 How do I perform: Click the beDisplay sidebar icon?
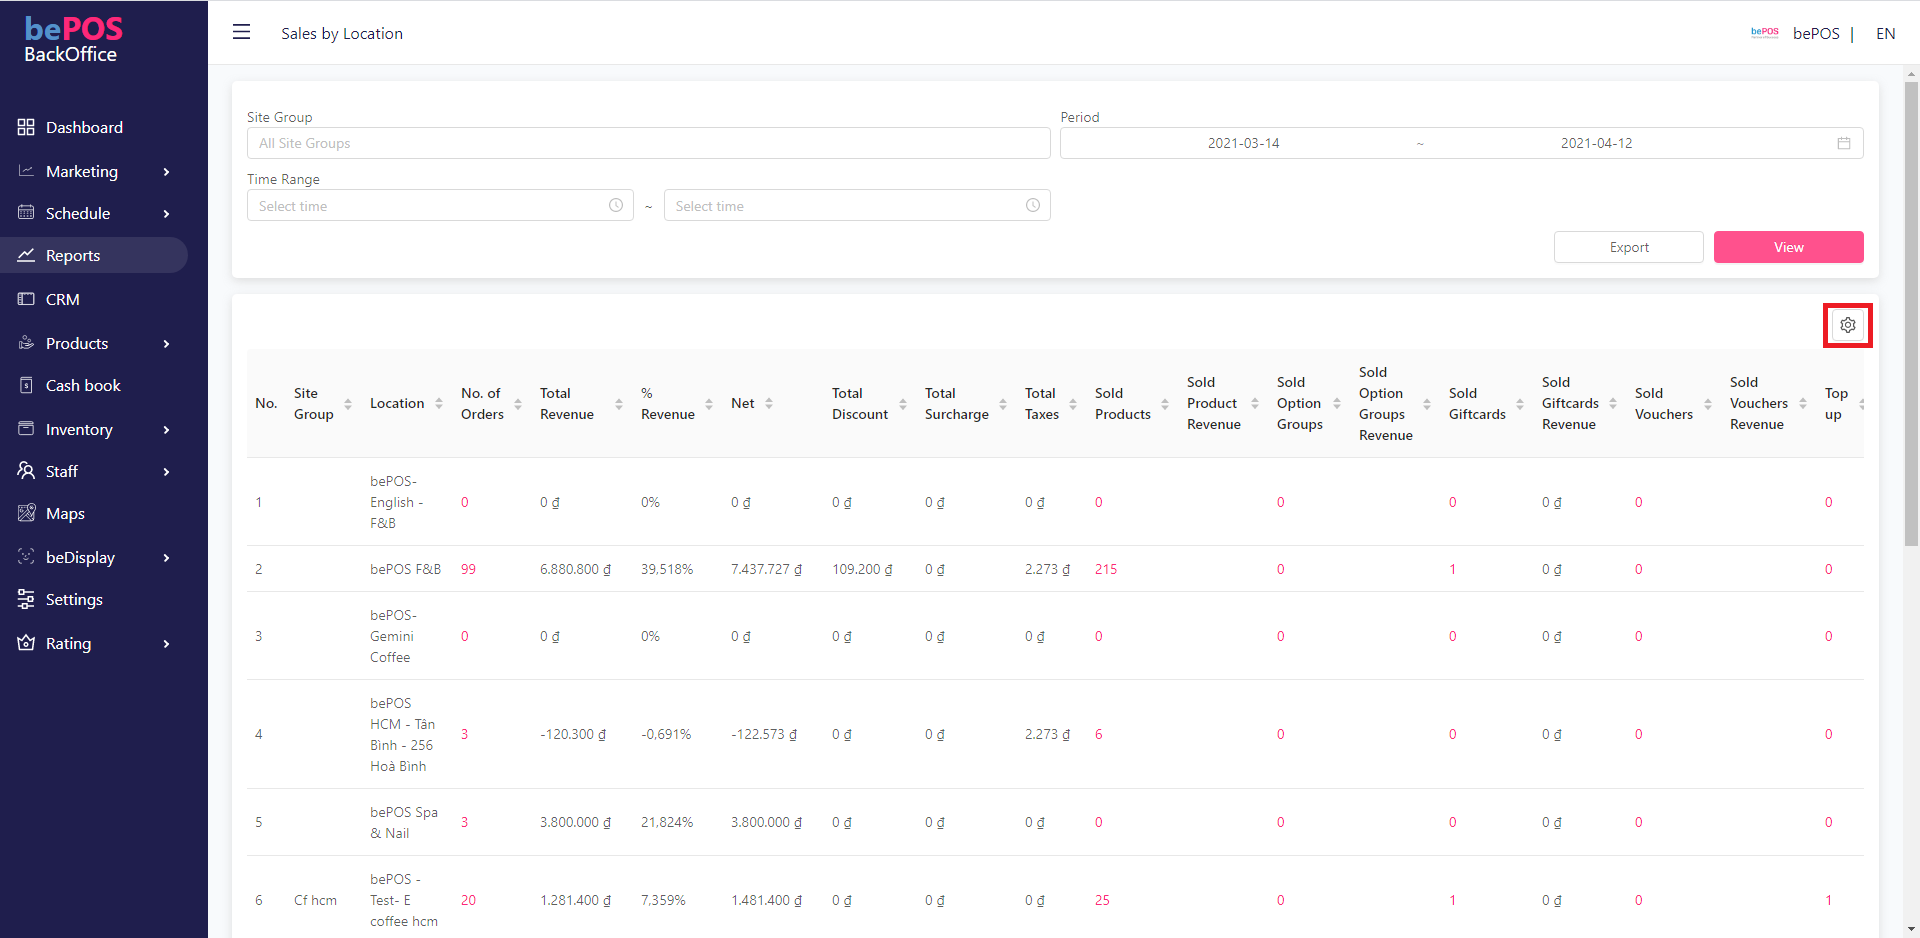[26, 557]
